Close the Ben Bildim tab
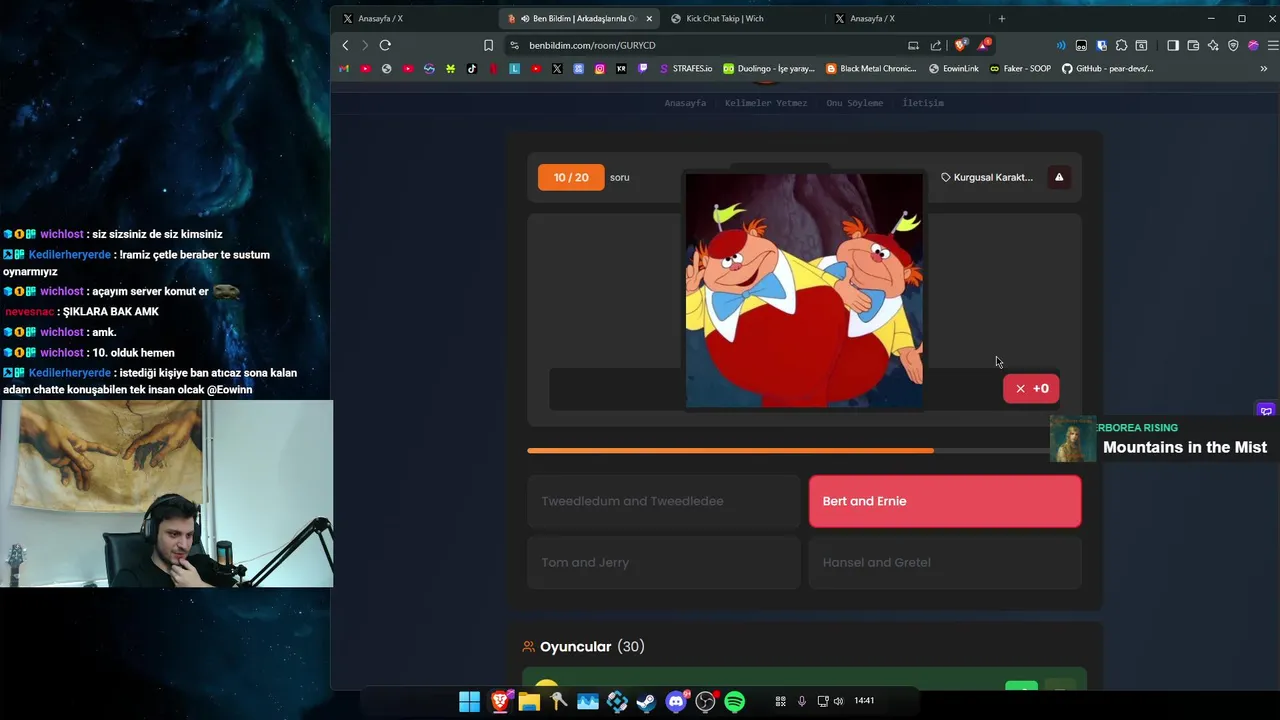The height and width of the screenshot is (720, 1280). (648, 18)
